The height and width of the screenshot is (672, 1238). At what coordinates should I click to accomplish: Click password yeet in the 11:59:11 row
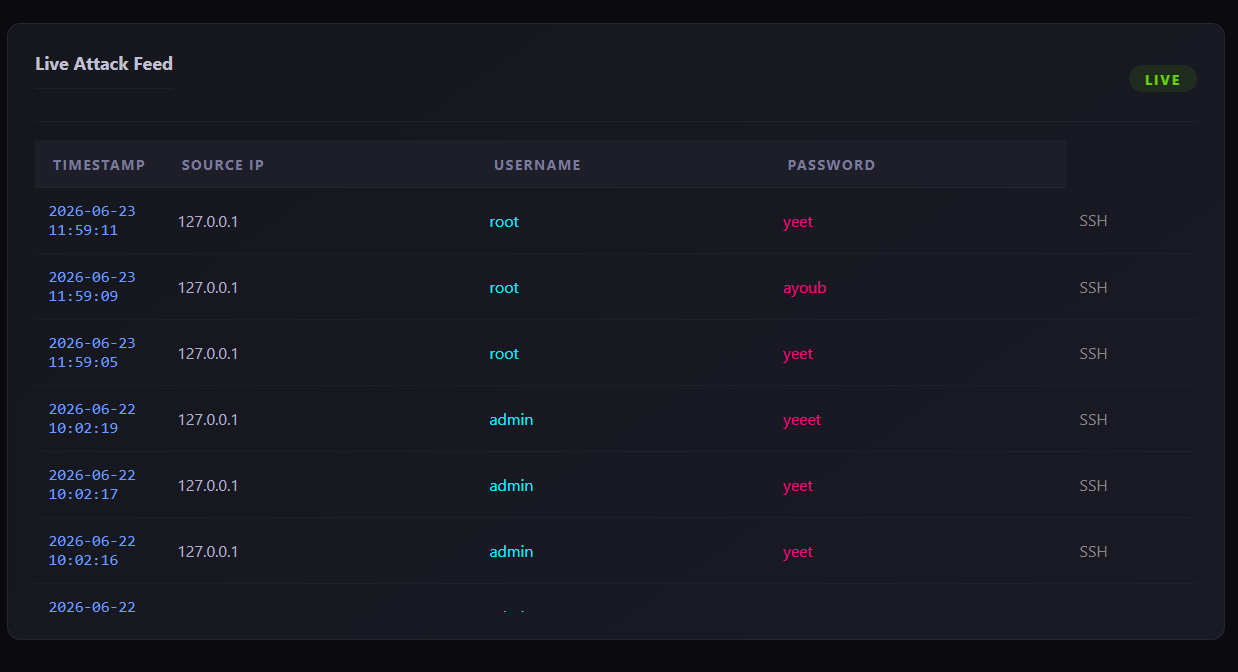click(798, 222)
